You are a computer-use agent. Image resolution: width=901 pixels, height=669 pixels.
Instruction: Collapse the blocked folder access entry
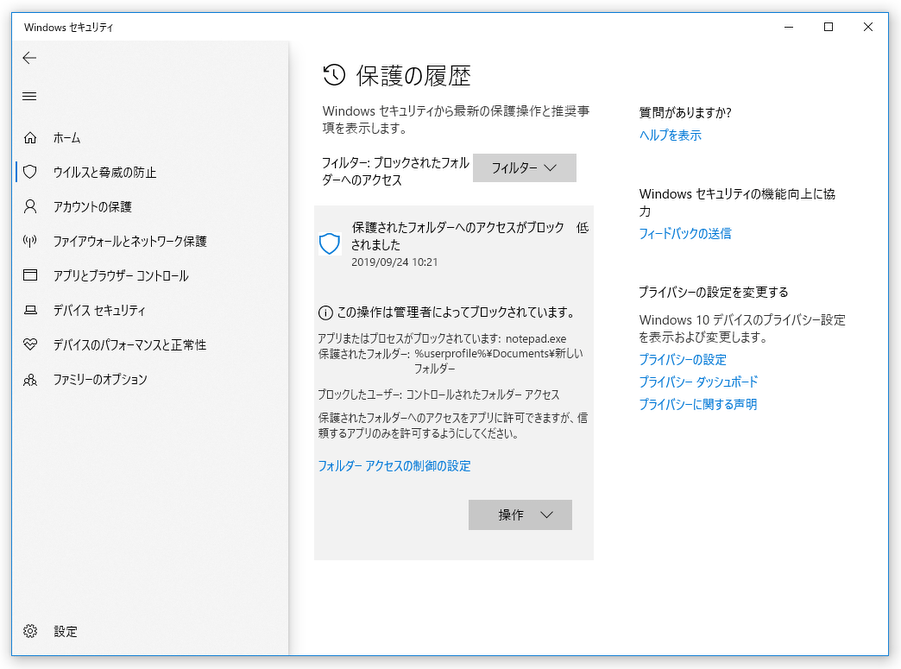click(453, 244)
